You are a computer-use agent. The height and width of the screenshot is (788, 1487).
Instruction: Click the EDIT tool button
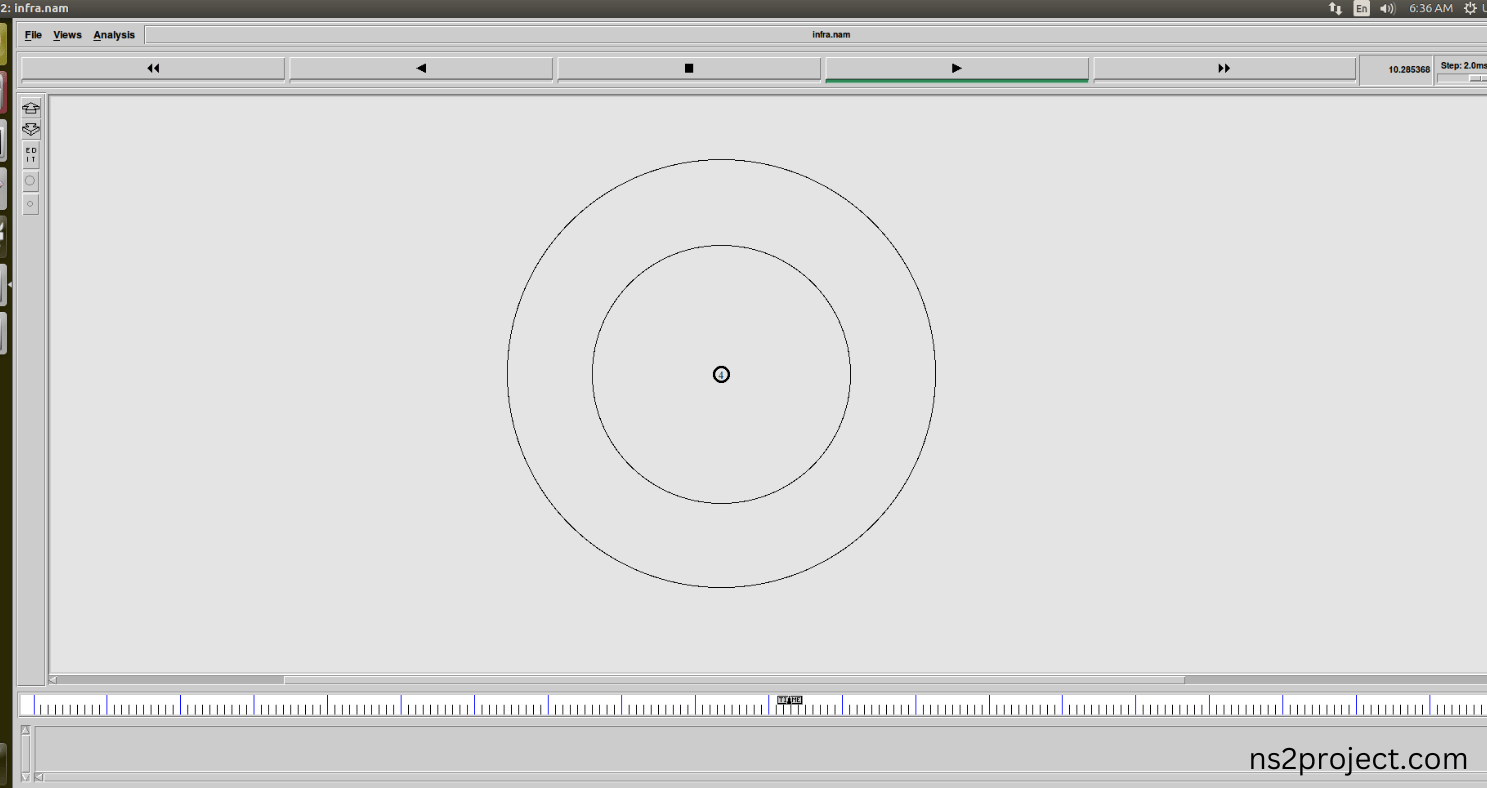31,155
